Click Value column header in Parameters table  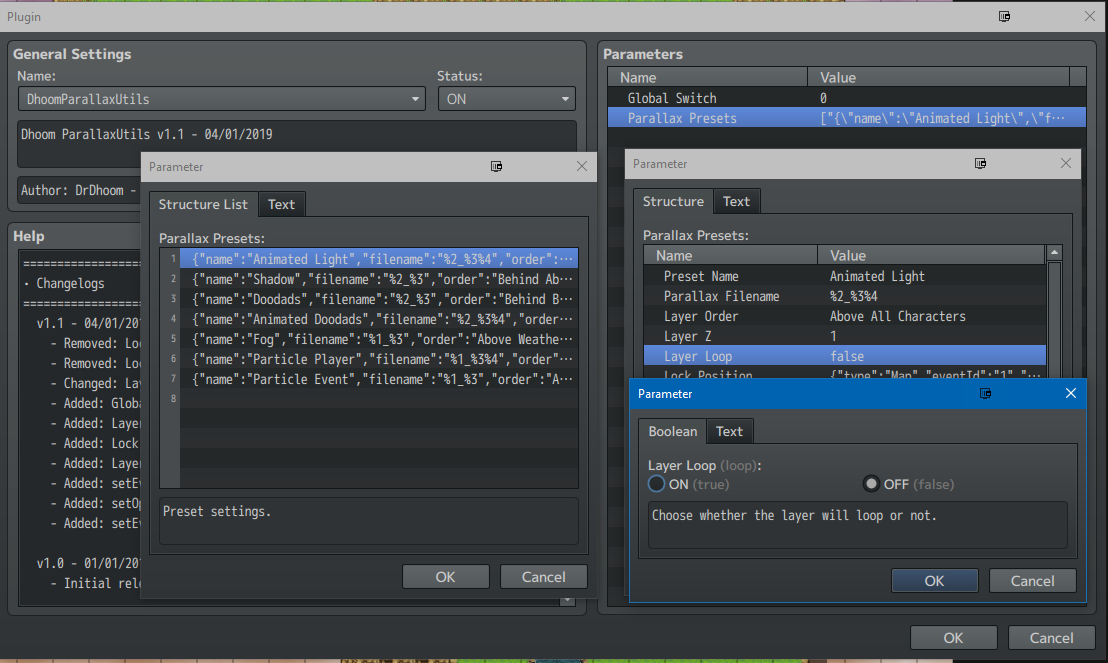point(938,78)
